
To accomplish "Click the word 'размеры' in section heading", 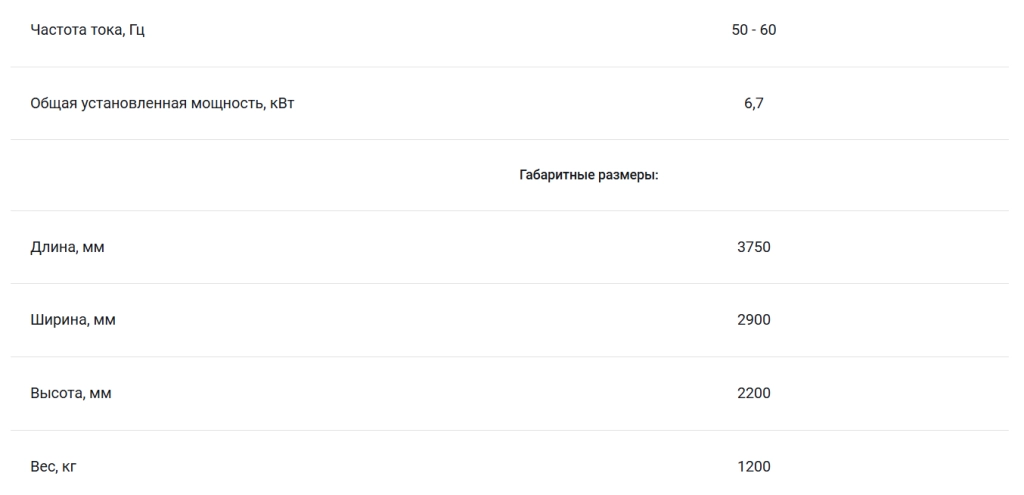I will 628,176.
